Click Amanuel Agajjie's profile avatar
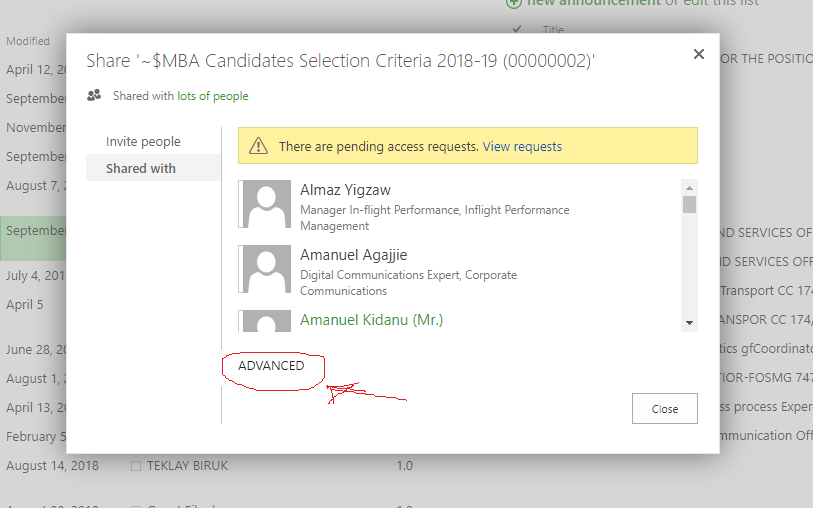 click(264, 269)
